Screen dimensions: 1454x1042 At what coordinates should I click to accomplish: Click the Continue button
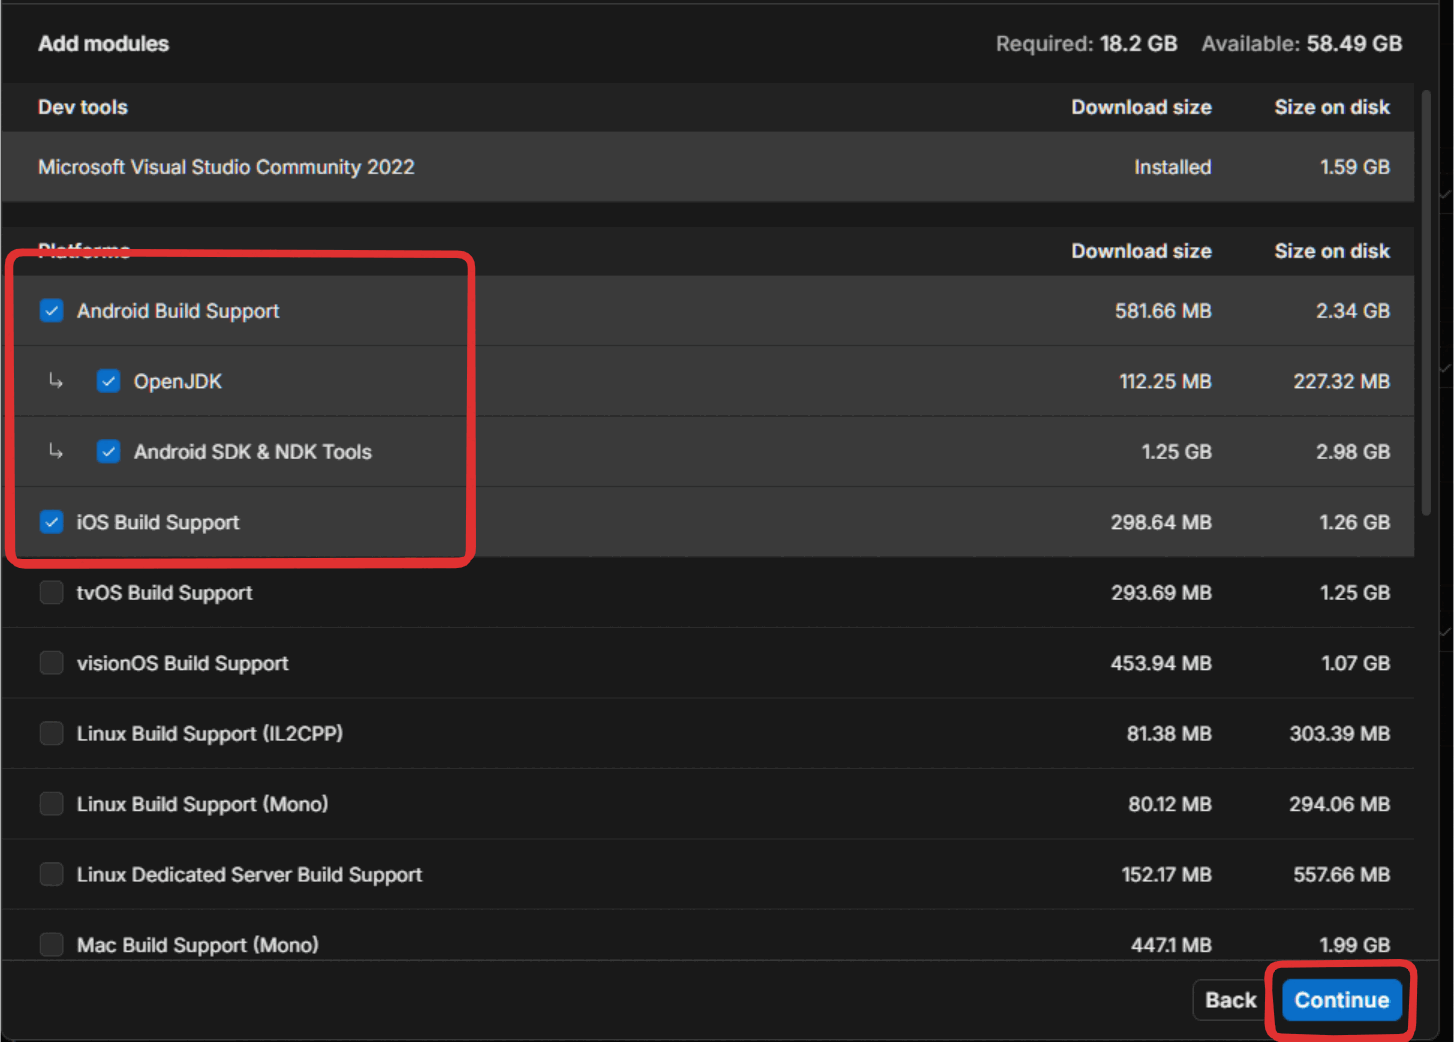point(1340,999)
